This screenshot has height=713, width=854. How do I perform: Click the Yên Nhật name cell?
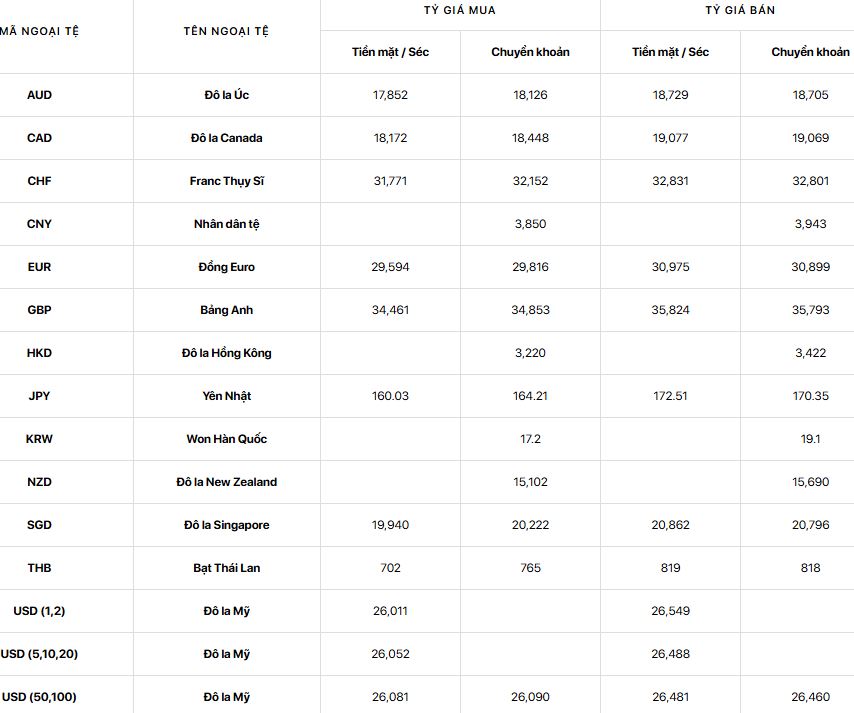[227, 396]
